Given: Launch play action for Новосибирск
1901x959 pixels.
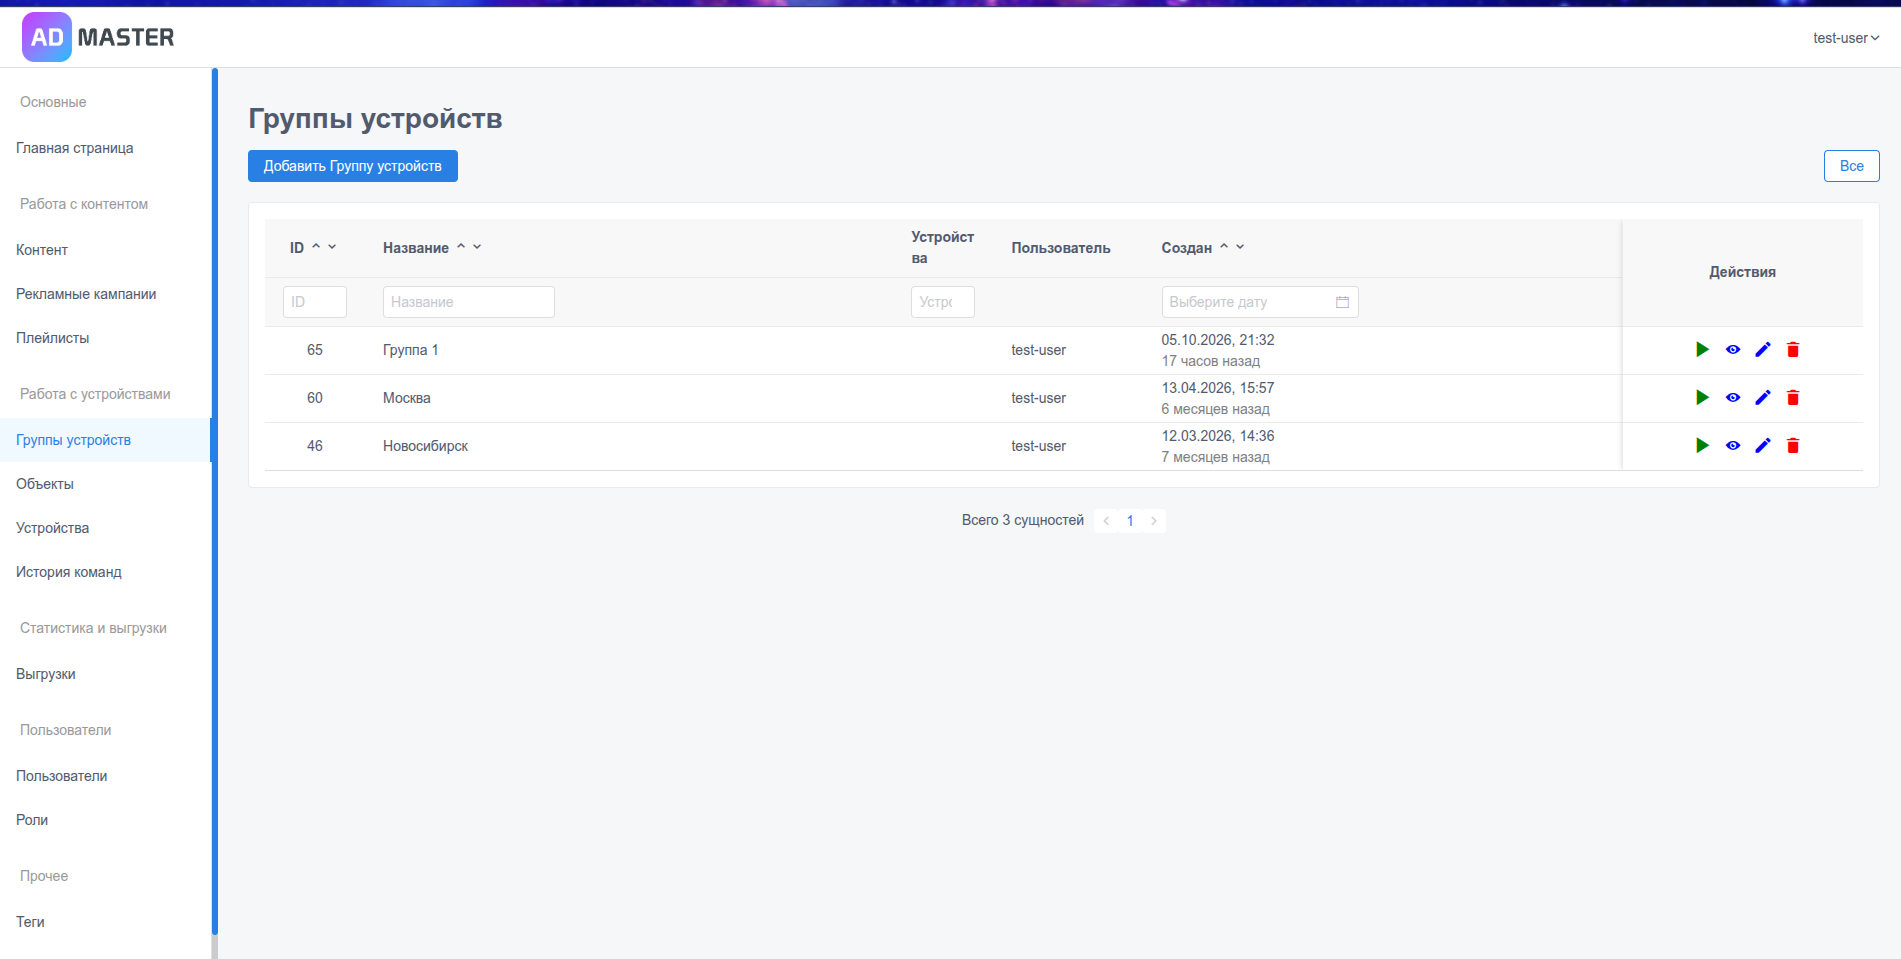Looking at the screenshot, I should click(x=1702, y=445).
